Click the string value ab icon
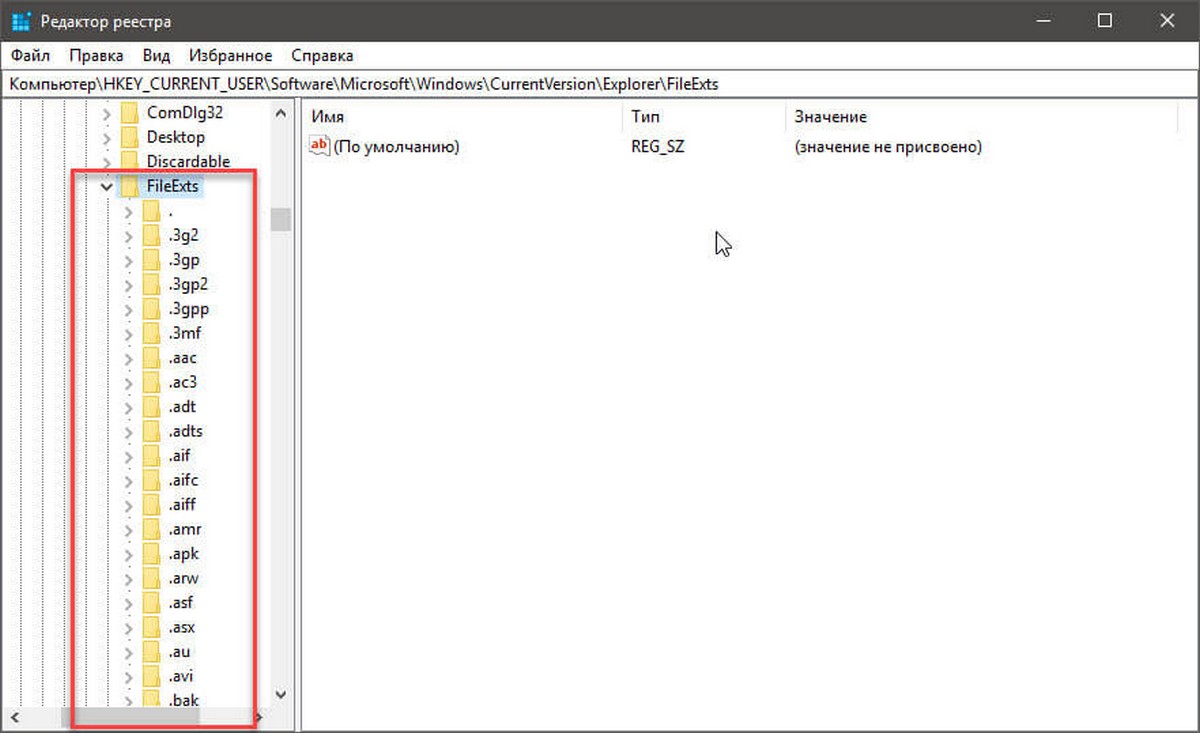 click(x=319, y=147)
